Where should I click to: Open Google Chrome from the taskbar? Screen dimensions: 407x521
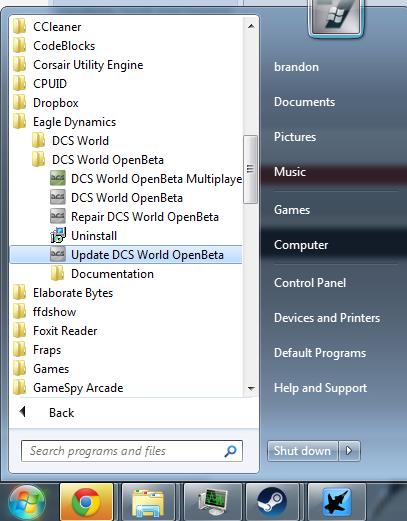(x=86, y=502)
